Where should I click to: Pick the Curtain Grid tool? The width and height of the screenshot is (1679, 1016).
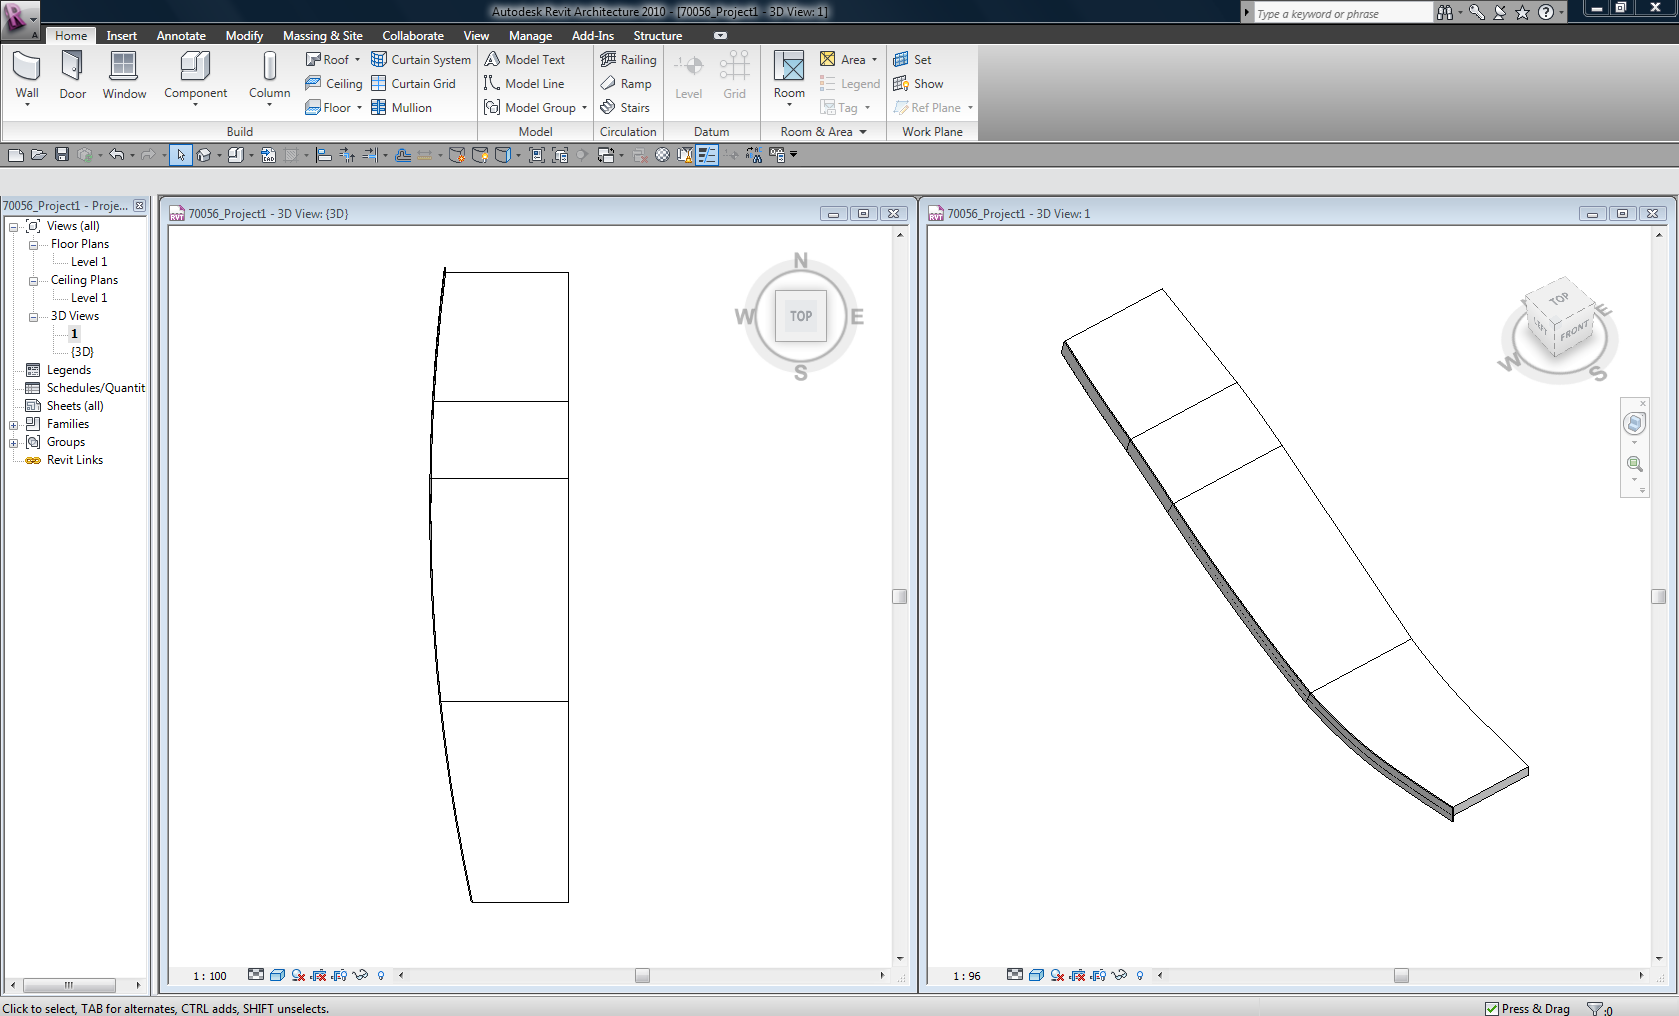pos(413,84)
